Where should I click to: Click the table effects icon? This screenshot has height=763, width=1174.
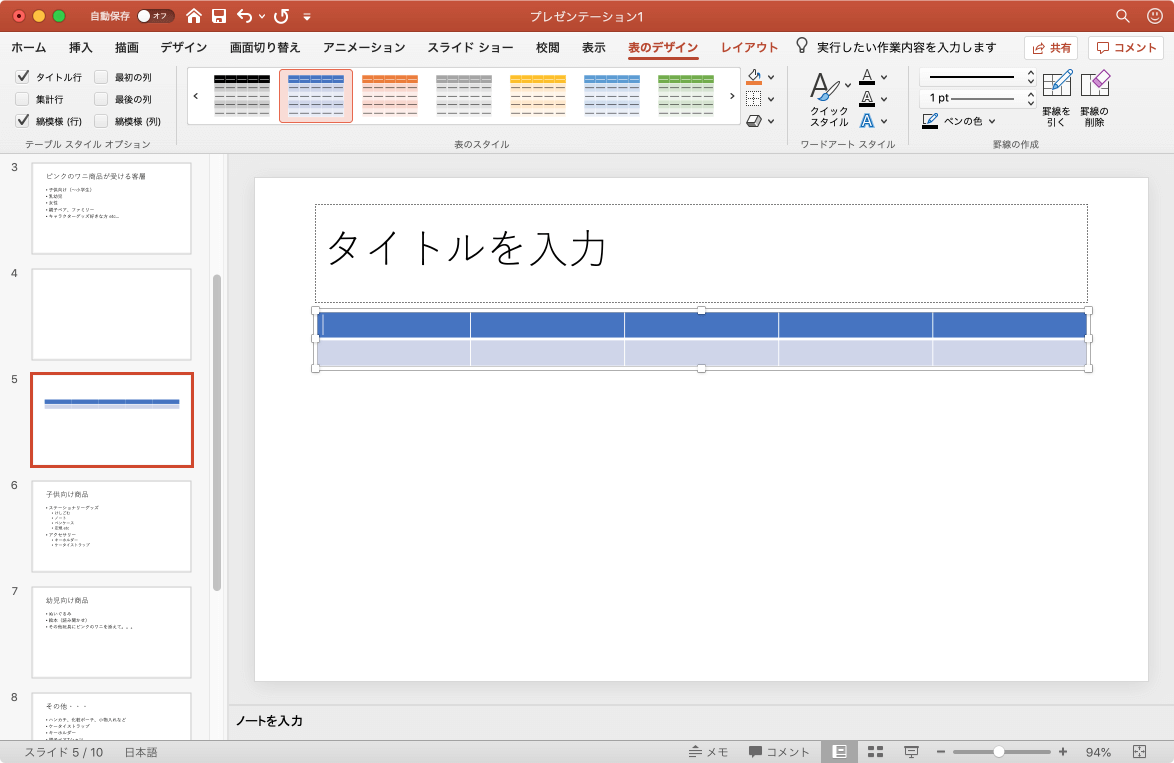point(754,121)
